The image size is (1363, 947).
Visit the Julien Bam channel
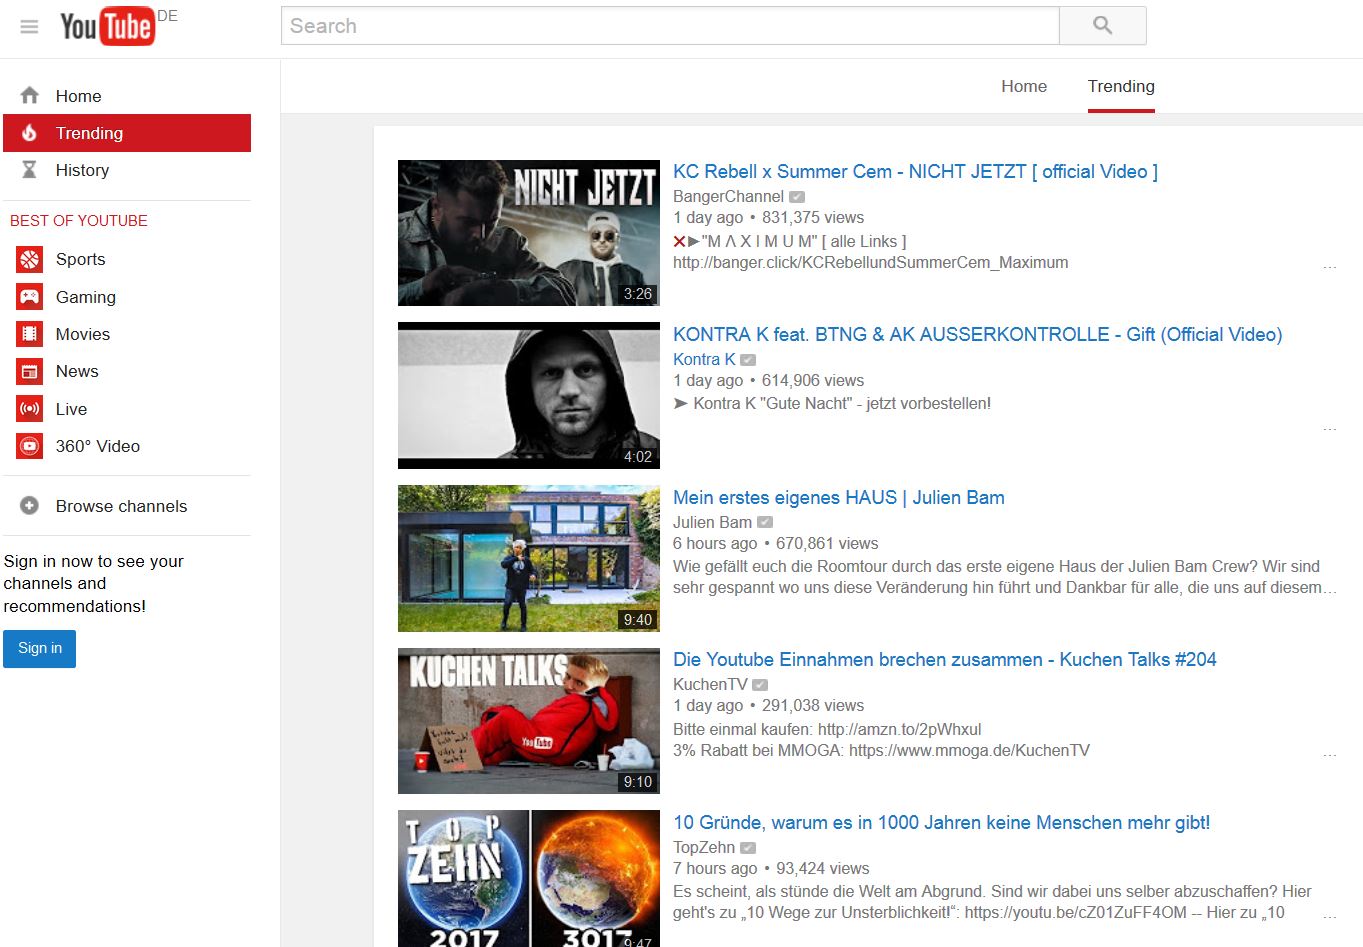712,522
